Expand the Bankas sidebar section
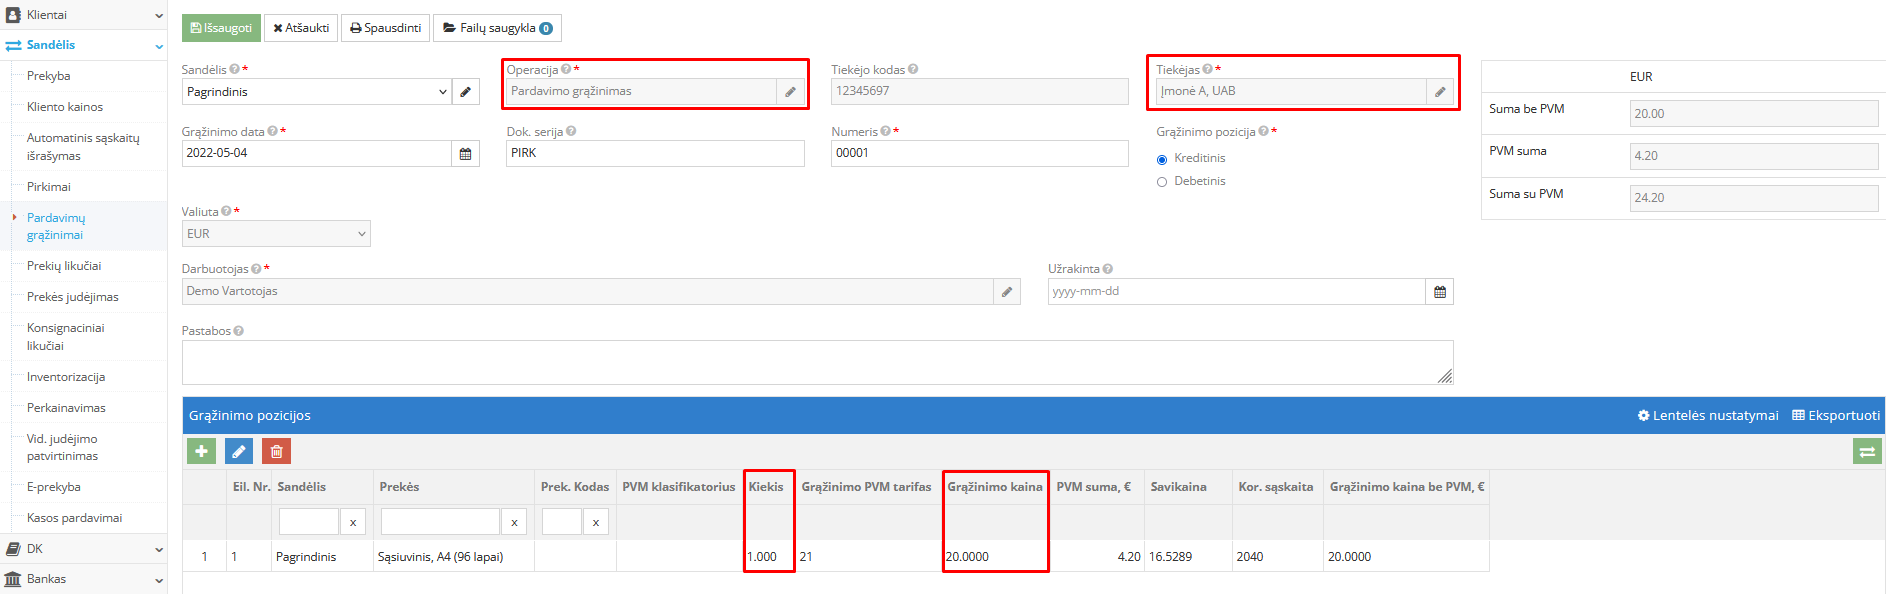Image resolution: width=1886 pixels, height=594 pixels. (x=83, y=579)
